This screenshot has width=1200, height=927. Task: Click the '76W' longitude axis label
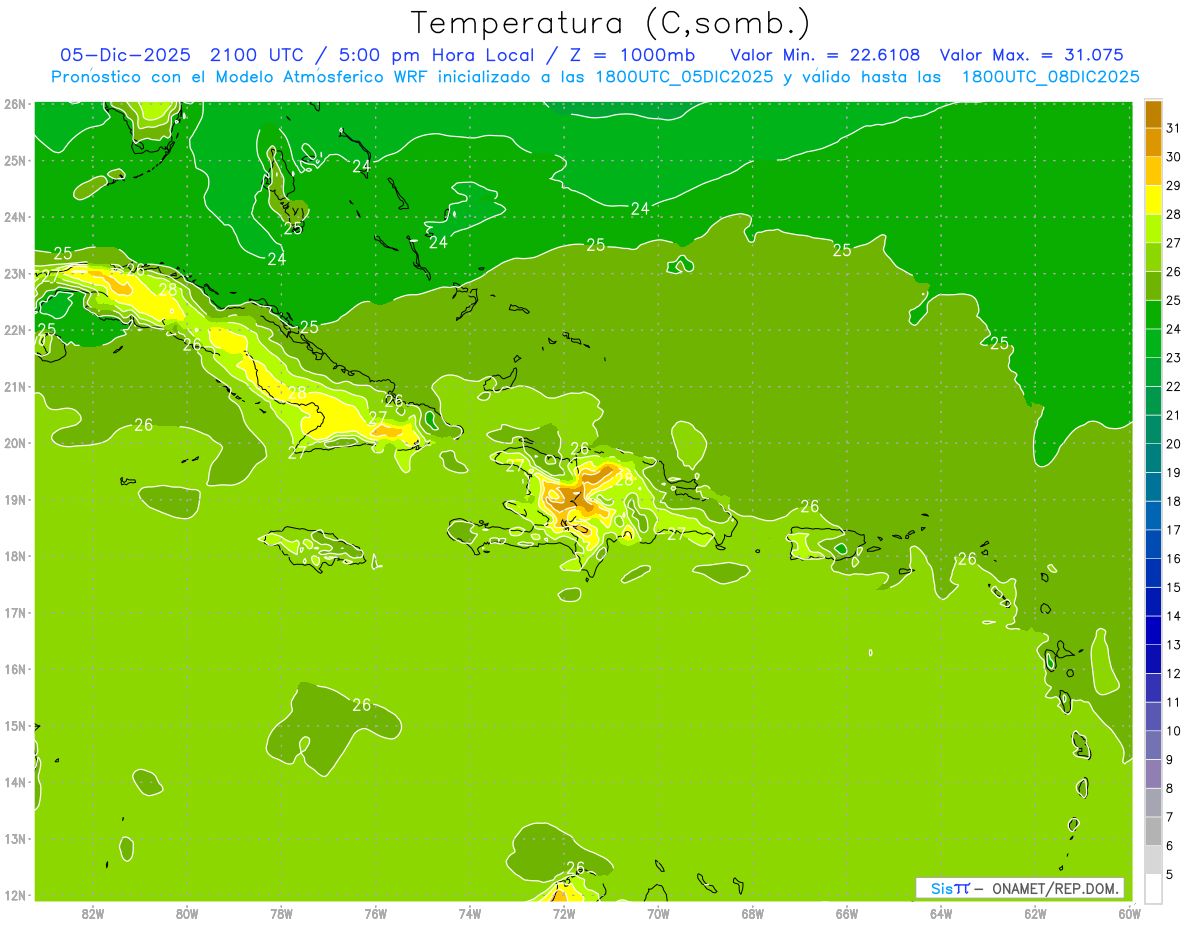(x=375, y=913)
